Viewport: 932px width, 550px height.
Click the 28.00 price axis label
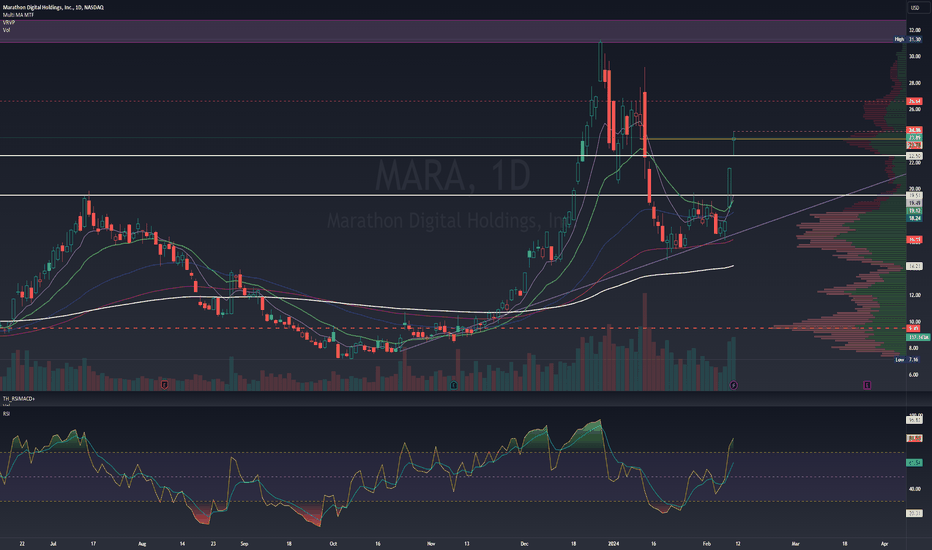pyautogui.click(x=914, y=83)
